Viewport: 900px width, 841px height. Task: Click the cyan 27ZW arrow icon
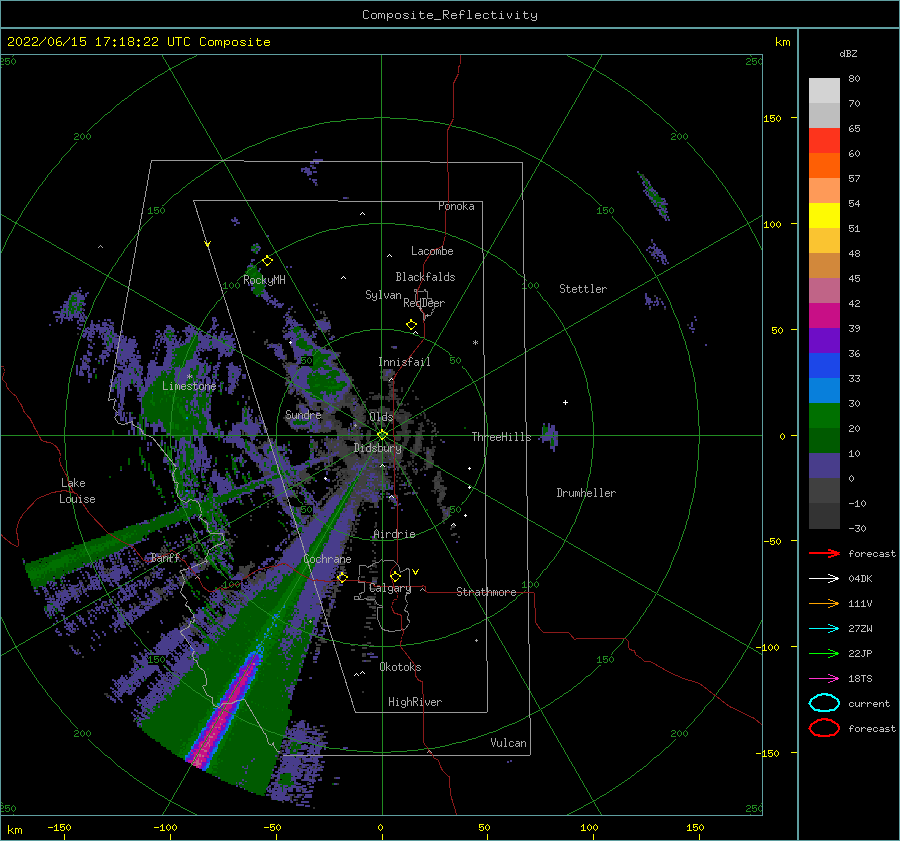tap(824, 629)
